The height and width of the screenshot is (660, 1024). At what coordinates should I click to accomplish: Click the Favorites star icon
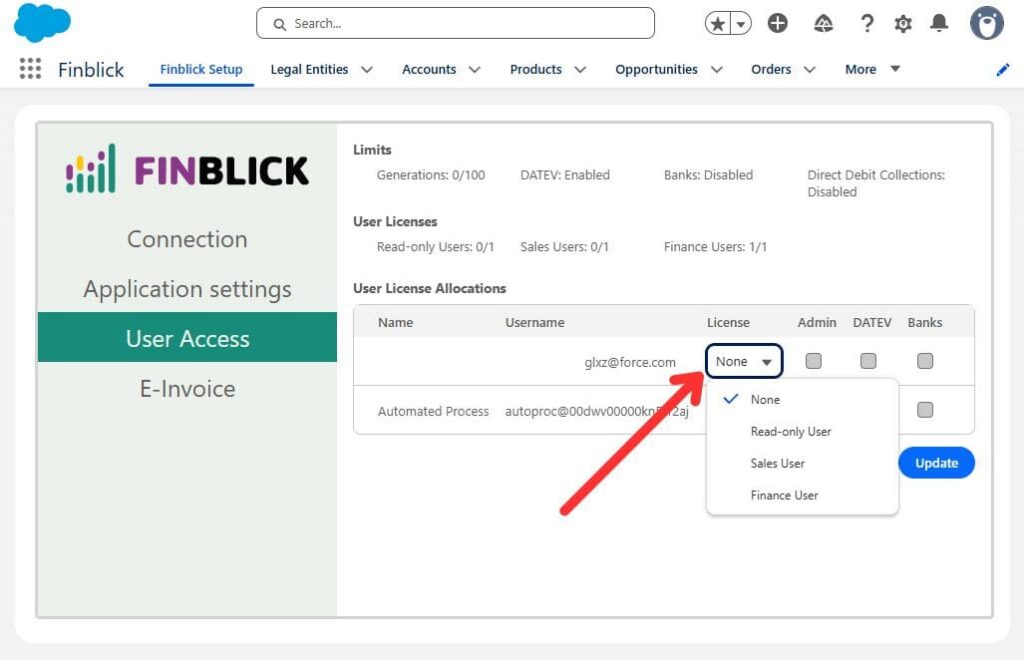point(718,24)
